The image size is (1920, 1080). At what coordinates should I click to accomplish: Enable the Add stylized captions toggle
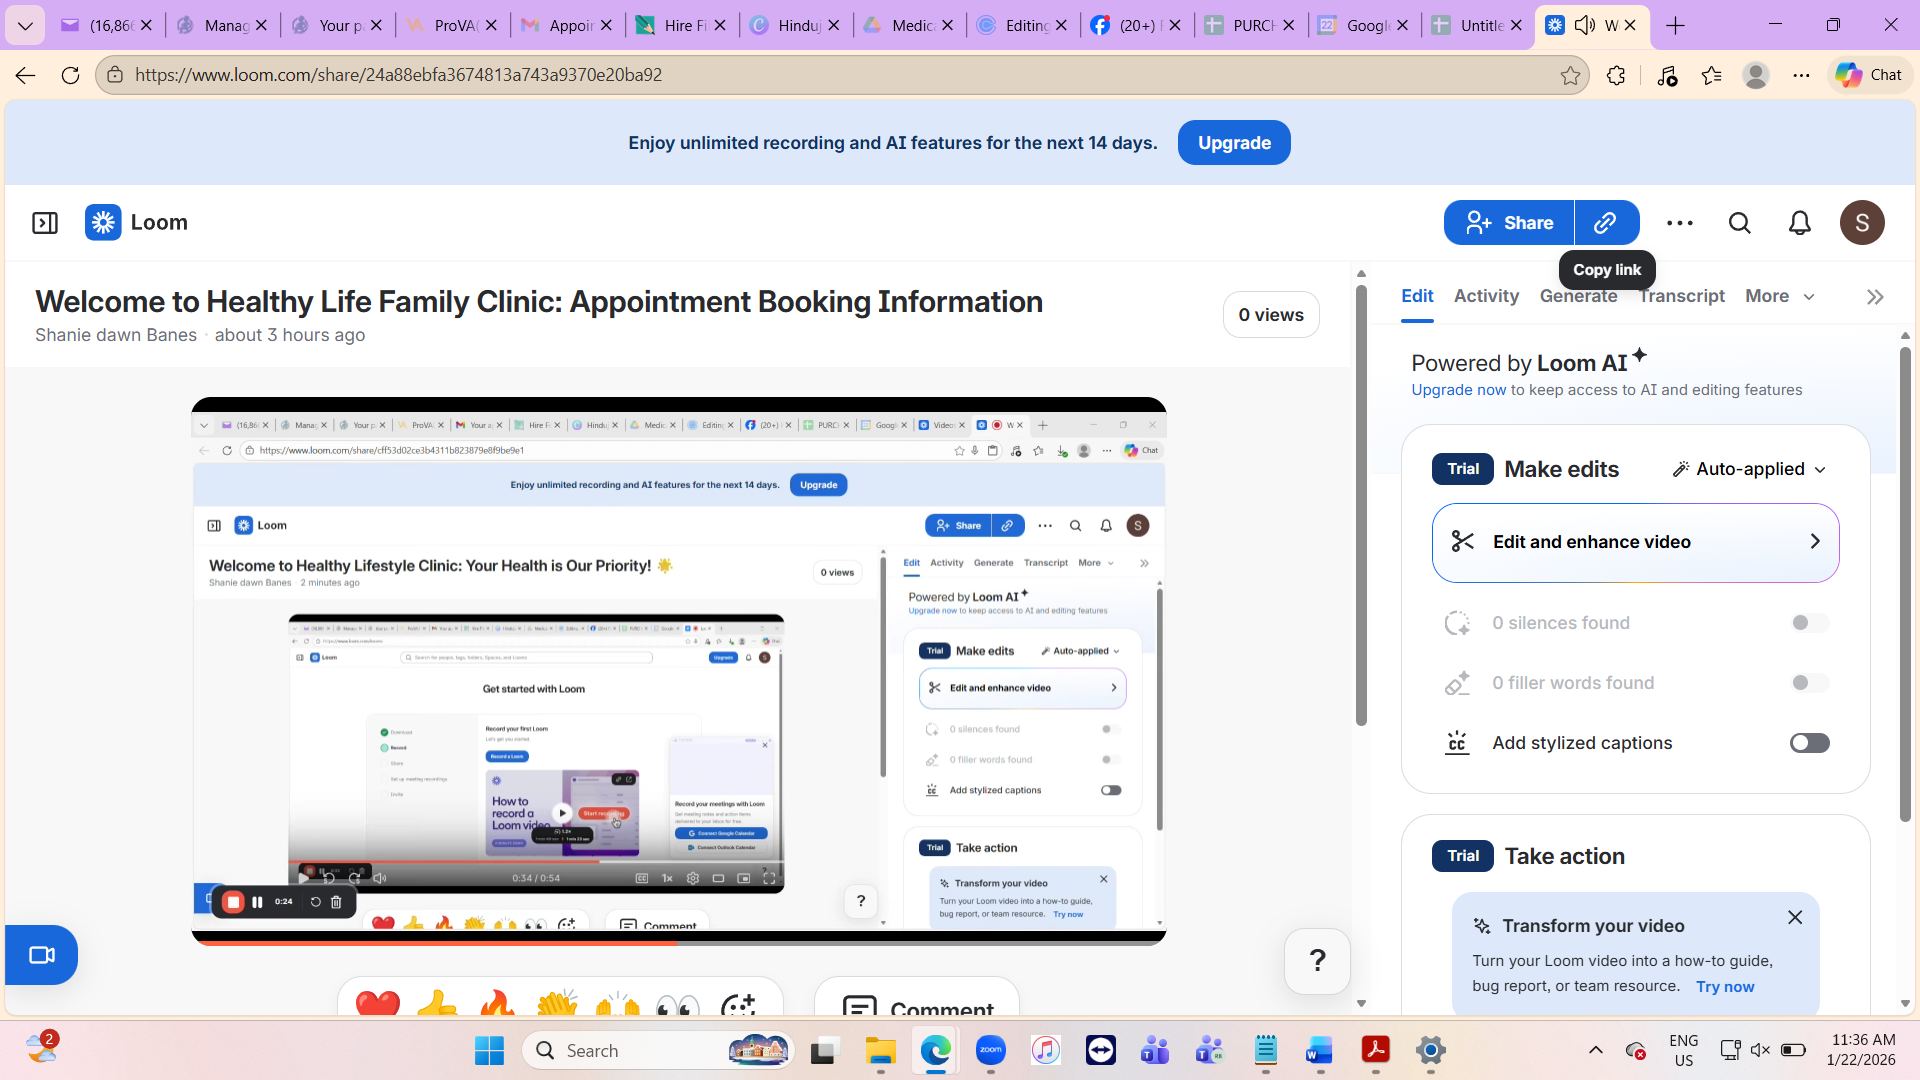(x=1809, y=743)
